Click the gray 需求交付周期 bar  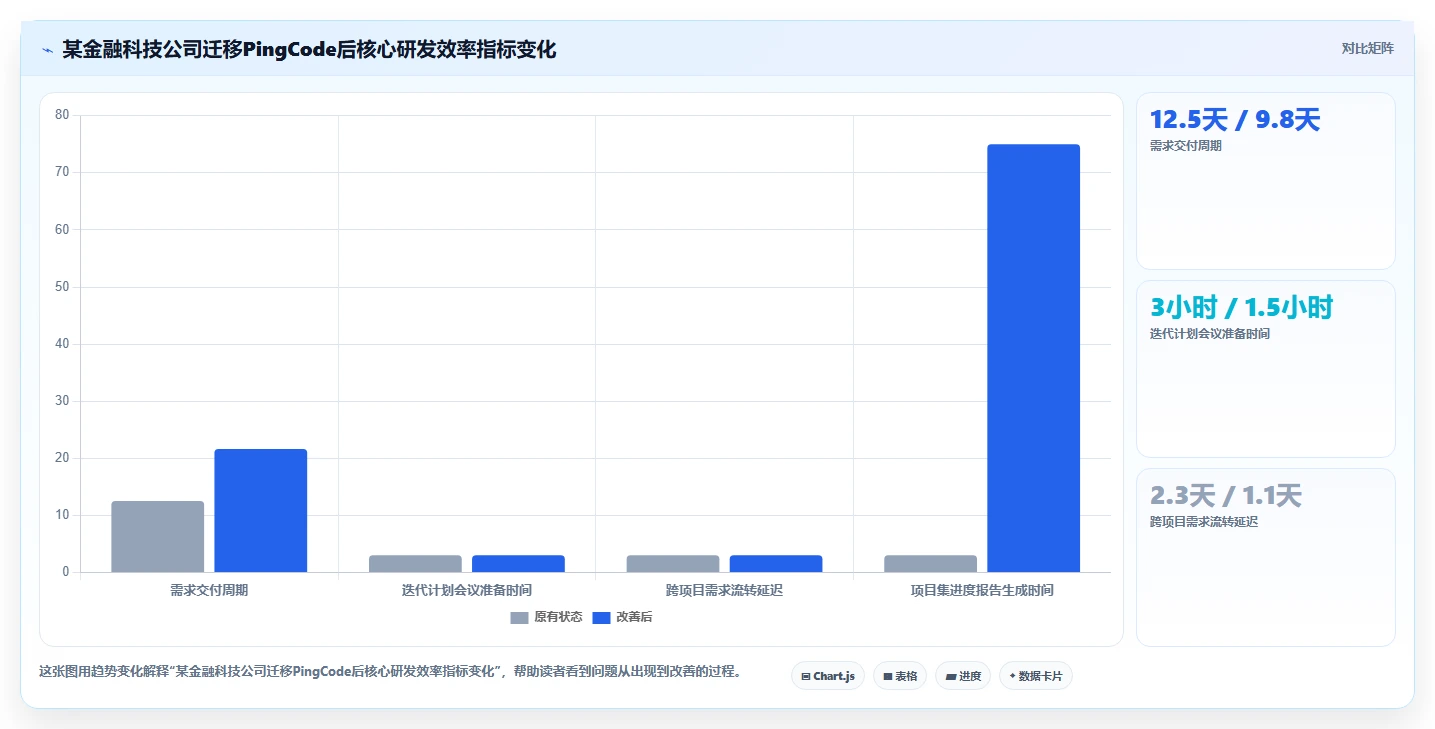158,537
